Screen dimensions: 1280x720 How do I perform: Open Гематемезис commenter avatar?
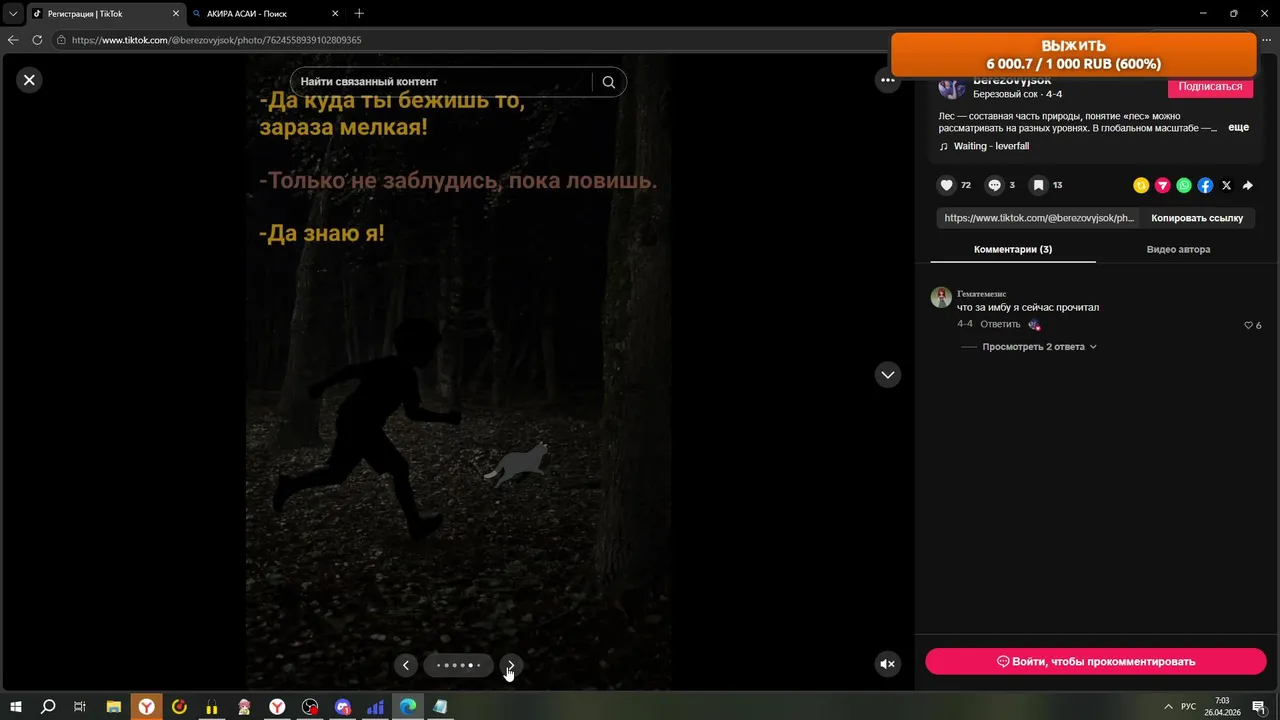point(941,297)
